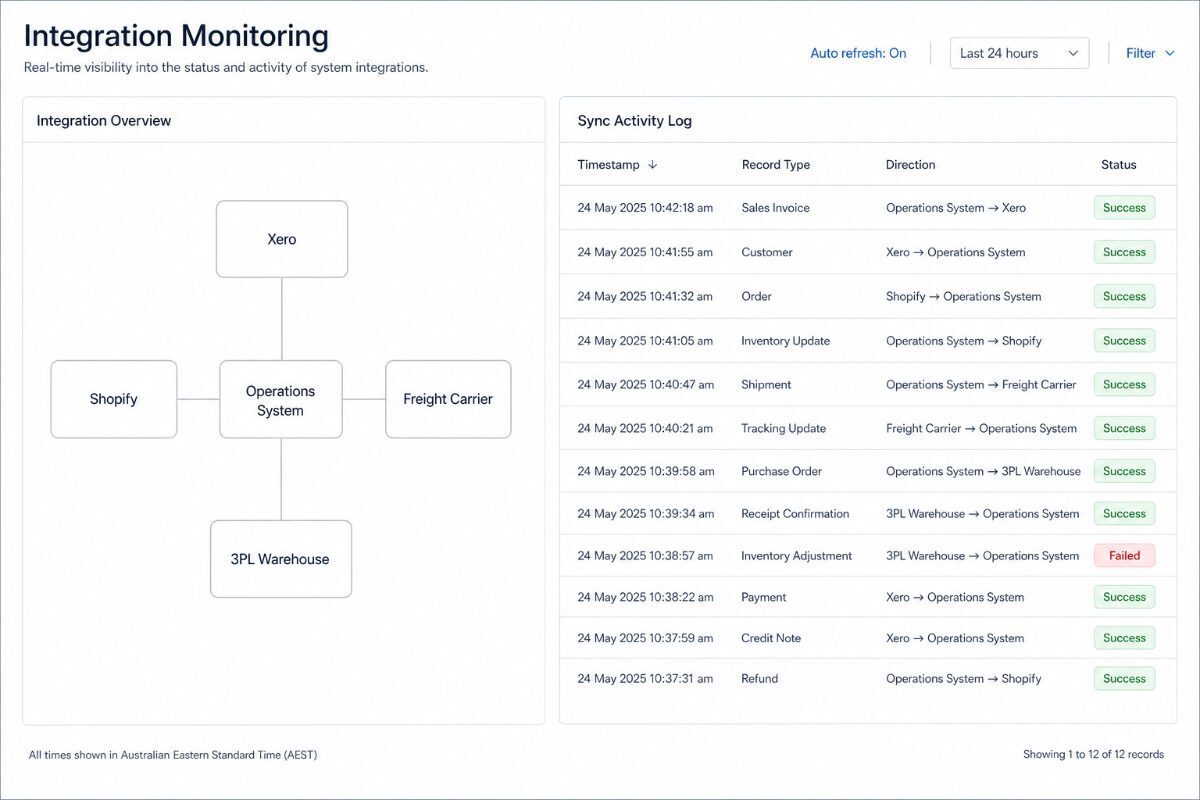Select the Payment record type cell
Screen dimensions: 1200x800
pos(763,597)
